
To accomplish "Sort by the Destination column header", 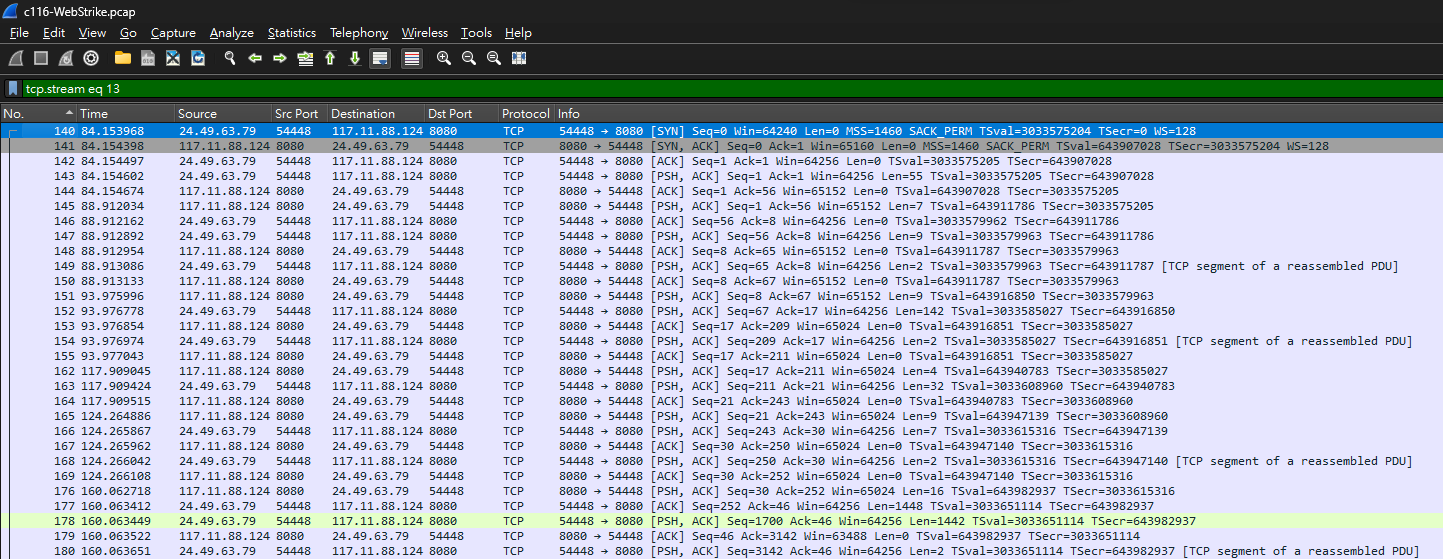I will pyautogui.click(x=376, y=114).
